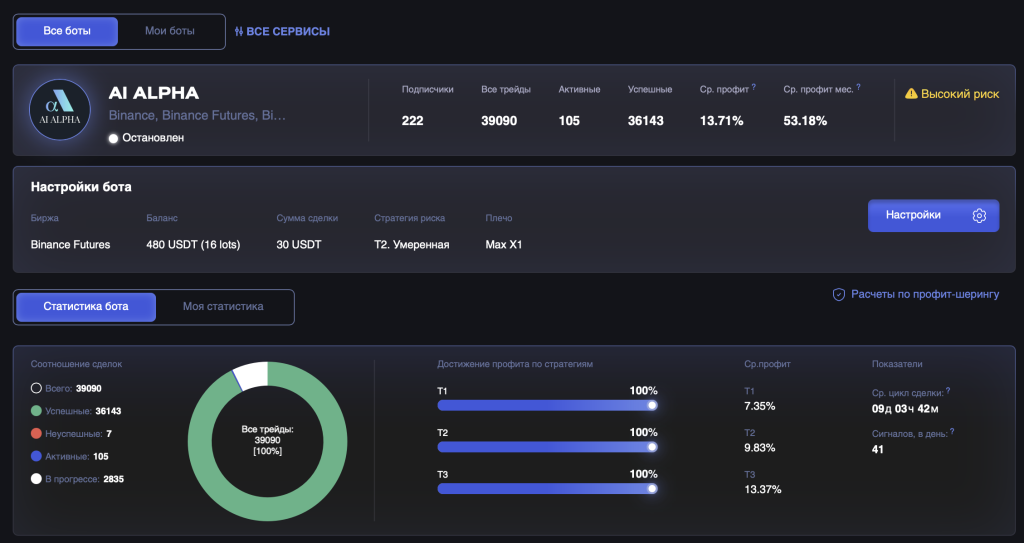The image size is (1024, 543).
Task: Click the AI ALPHA bot logo
Action: (x=59, y=110)
